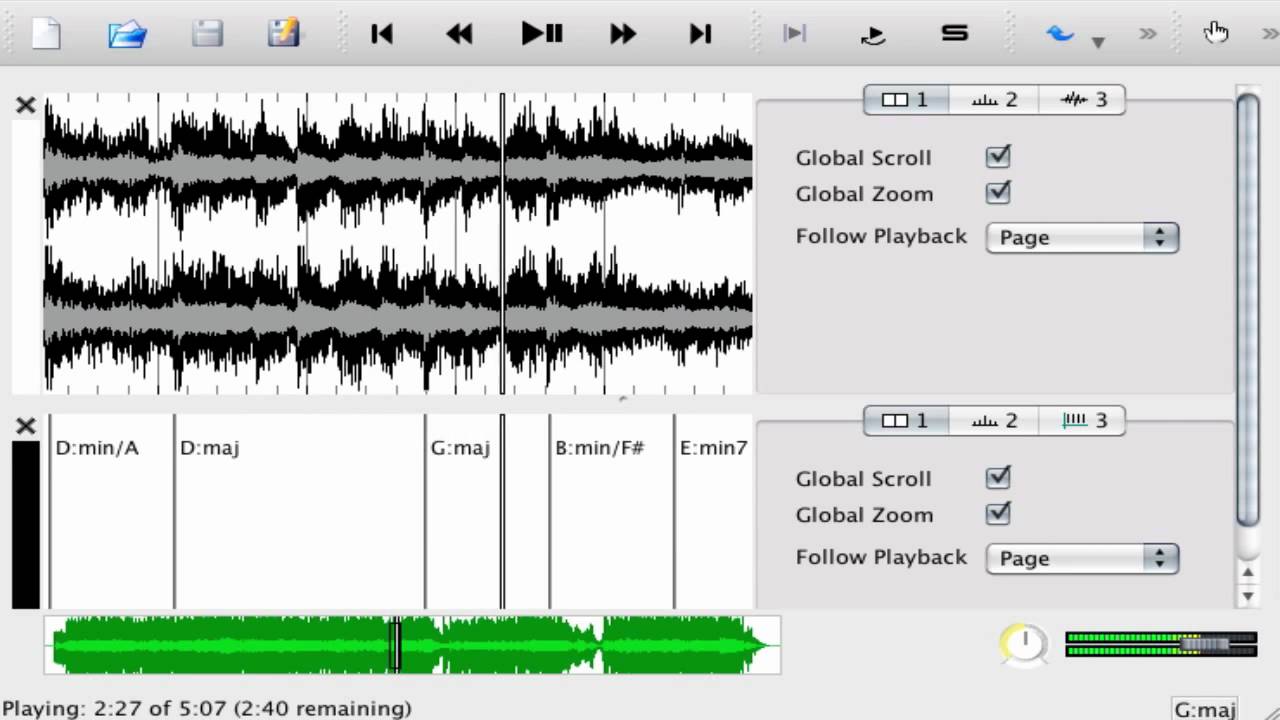Uncheck Global Zoom in the waveform pane
The height and width of the screenshot is (720, 1280).
(x=998, y=193)
